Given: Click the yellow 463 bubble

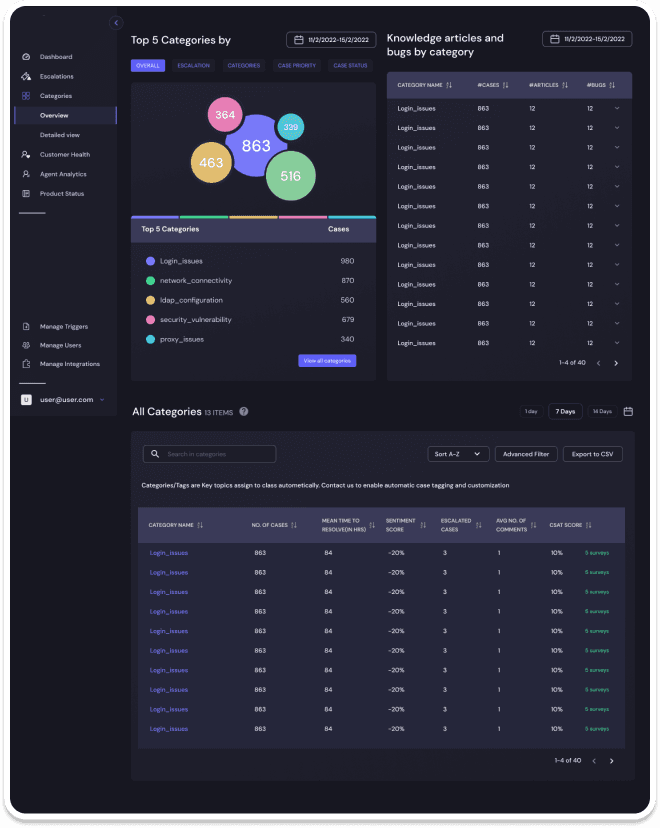Looking at the screenshot, I should coord(211,163).
